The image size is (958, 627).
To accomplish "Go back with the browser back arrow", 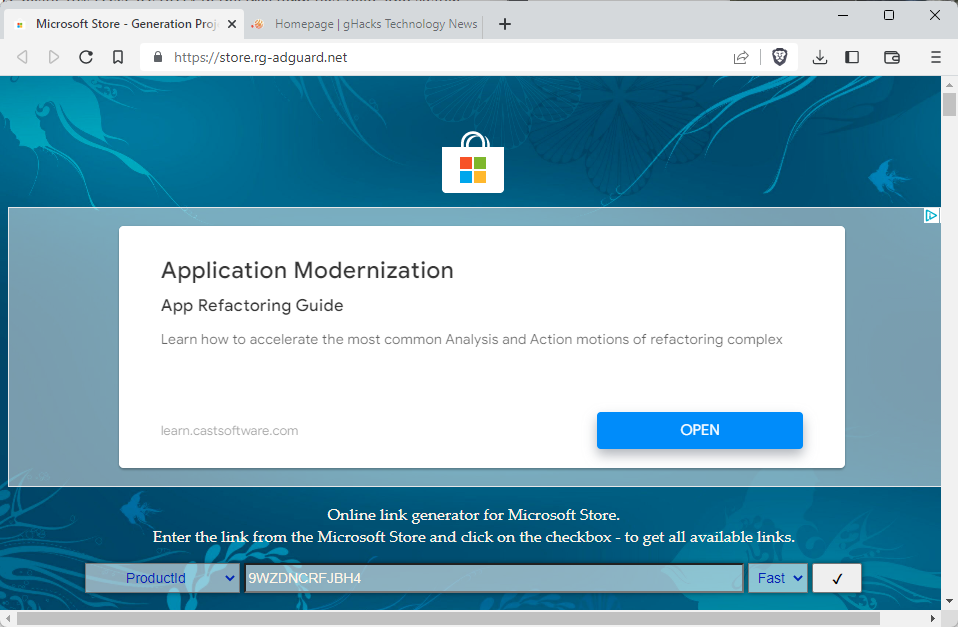I will click(x=22, y=57).
